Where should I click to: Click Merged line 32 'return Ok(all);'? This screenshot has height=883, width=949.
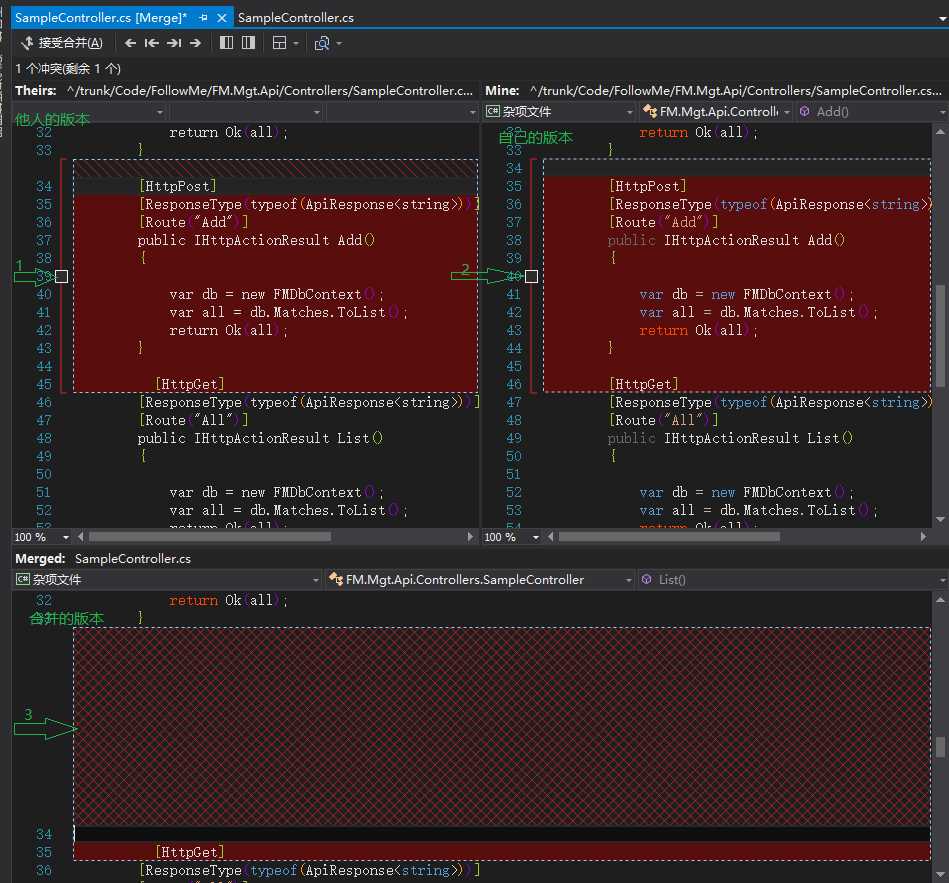pyautogui.click(x=228, y=600)
